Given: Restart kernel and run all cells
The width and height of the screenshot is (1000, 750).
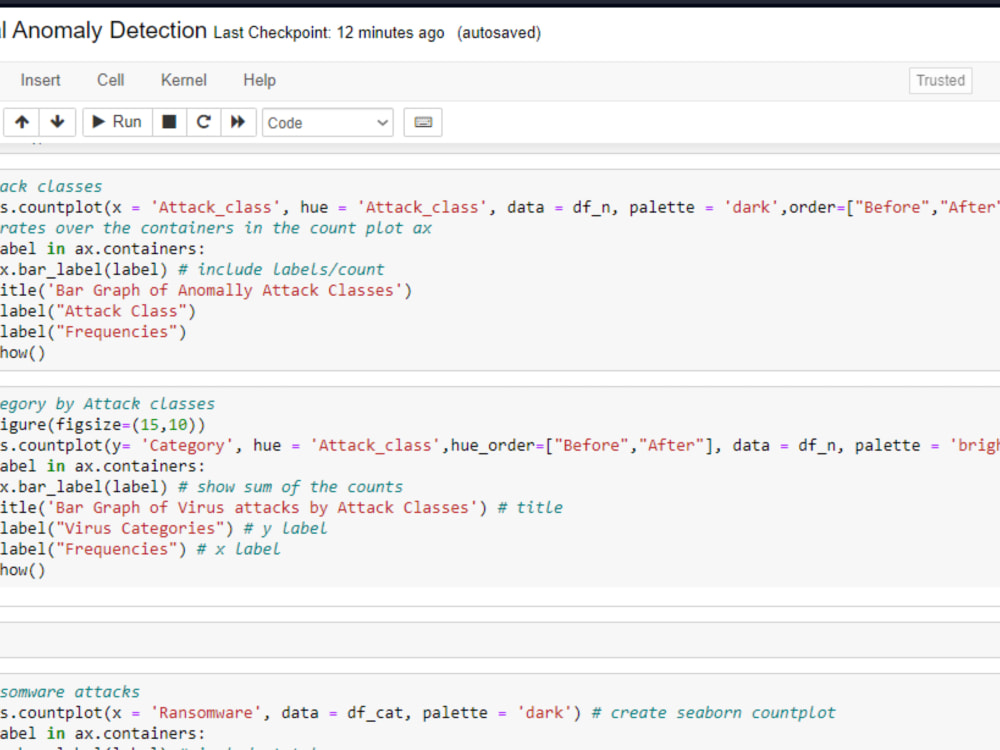Looking at the screenshot, I should click(x=238, y=121).
